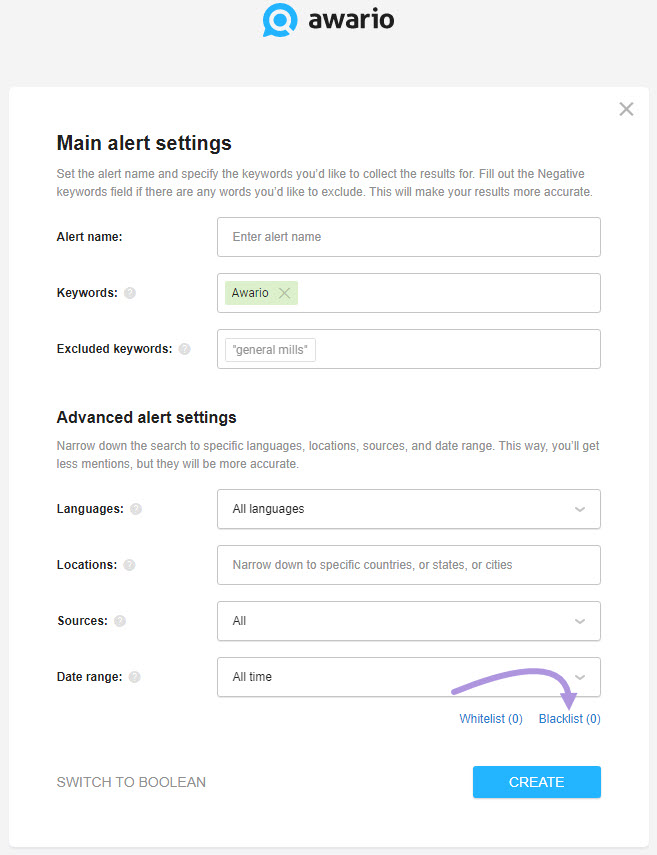Screen dimensions: 657x855
Task: Open the Keywords help tooltip icon
Action: (x=130, y=293)
